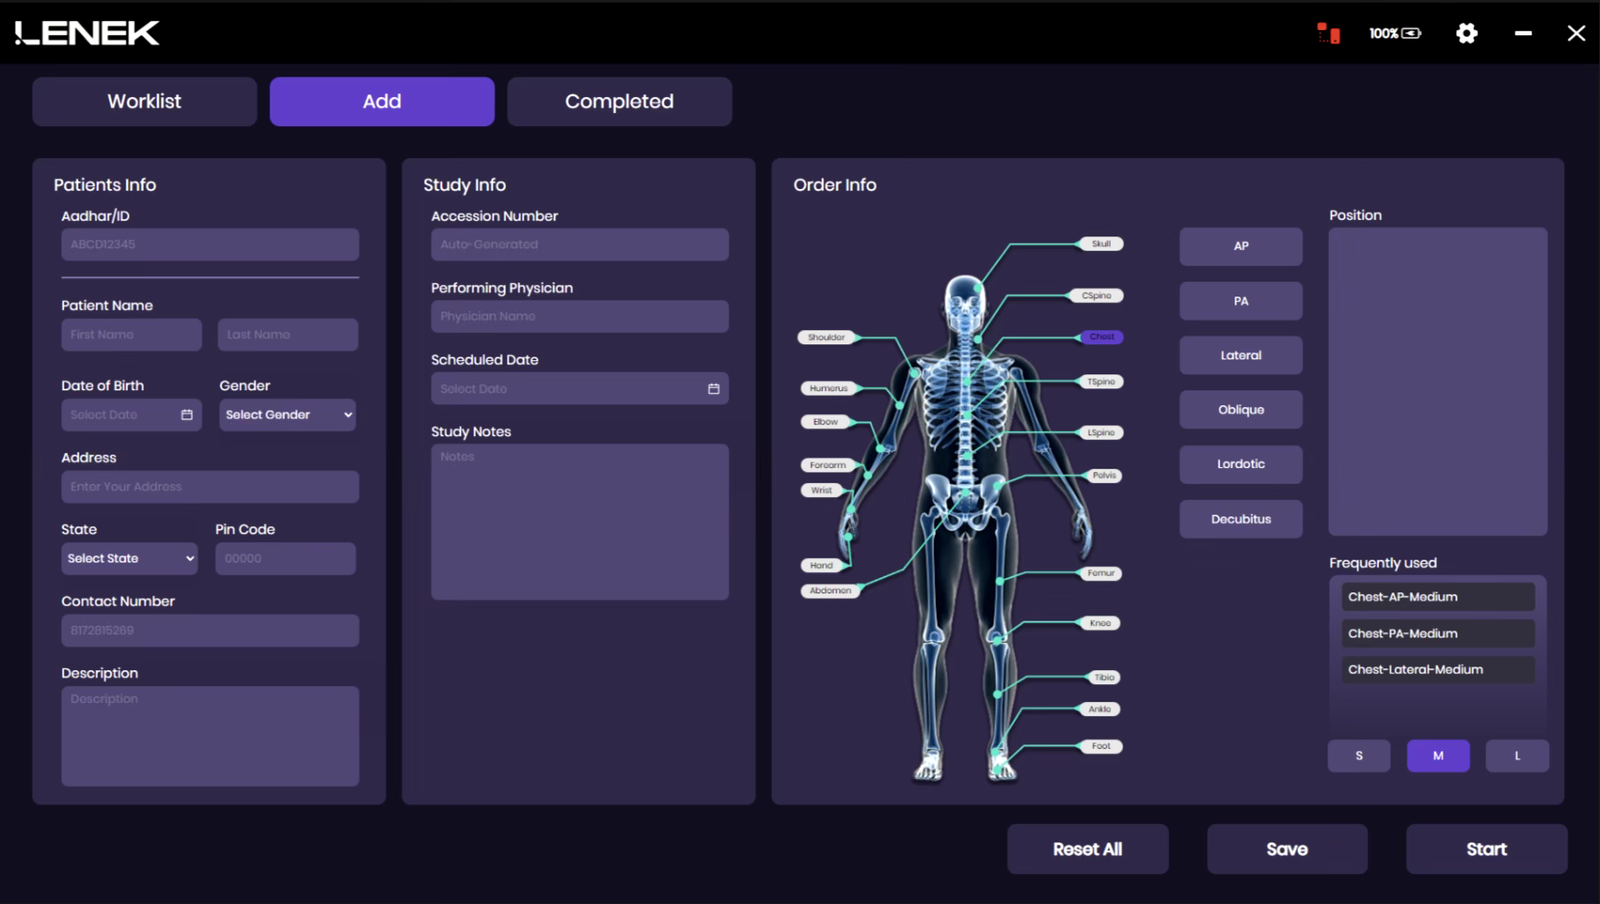Choose medium patient size M
The height and width of the screenshot is (904, 1600).
pos(1438,756)
